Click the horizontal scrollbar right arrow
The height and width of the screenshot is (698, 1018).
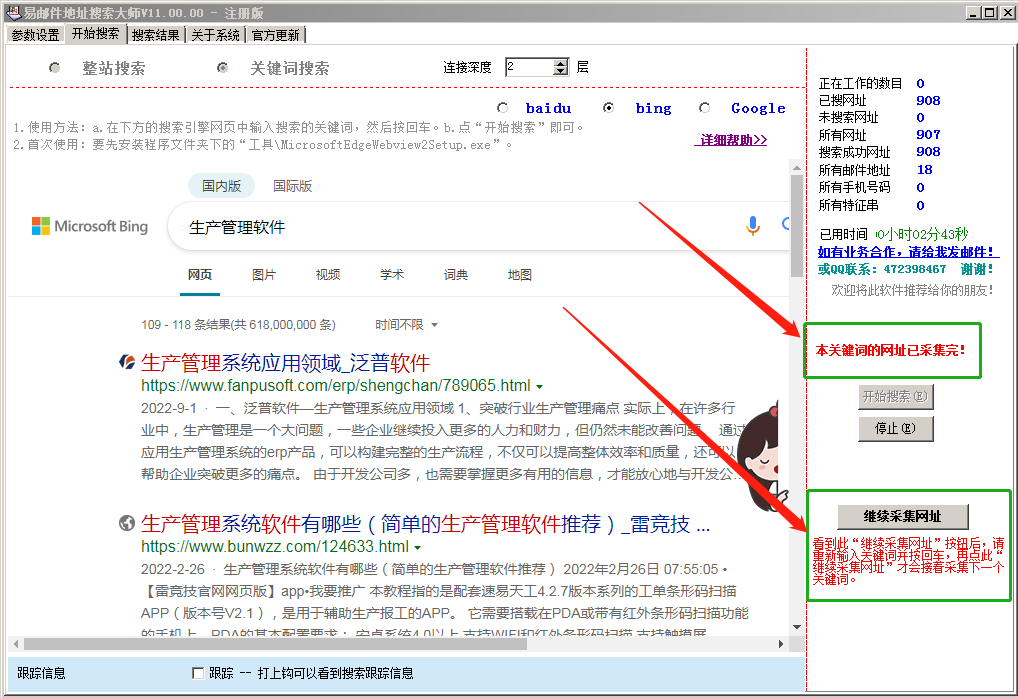pyautogui.click(x=781, y=644)
